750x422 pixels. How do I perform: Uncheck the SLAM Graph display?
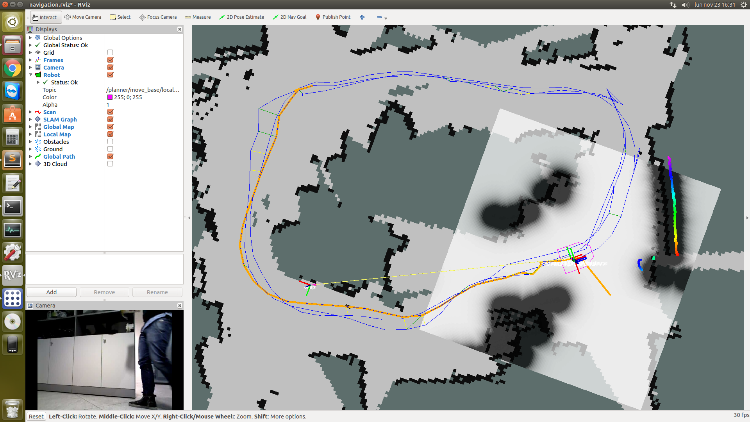click(110, 119)
